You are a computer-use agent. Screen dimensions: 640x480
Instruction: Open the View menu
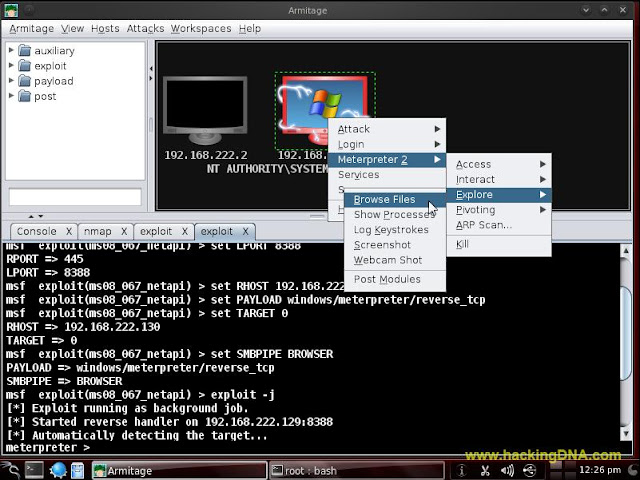tap(72, 29)
